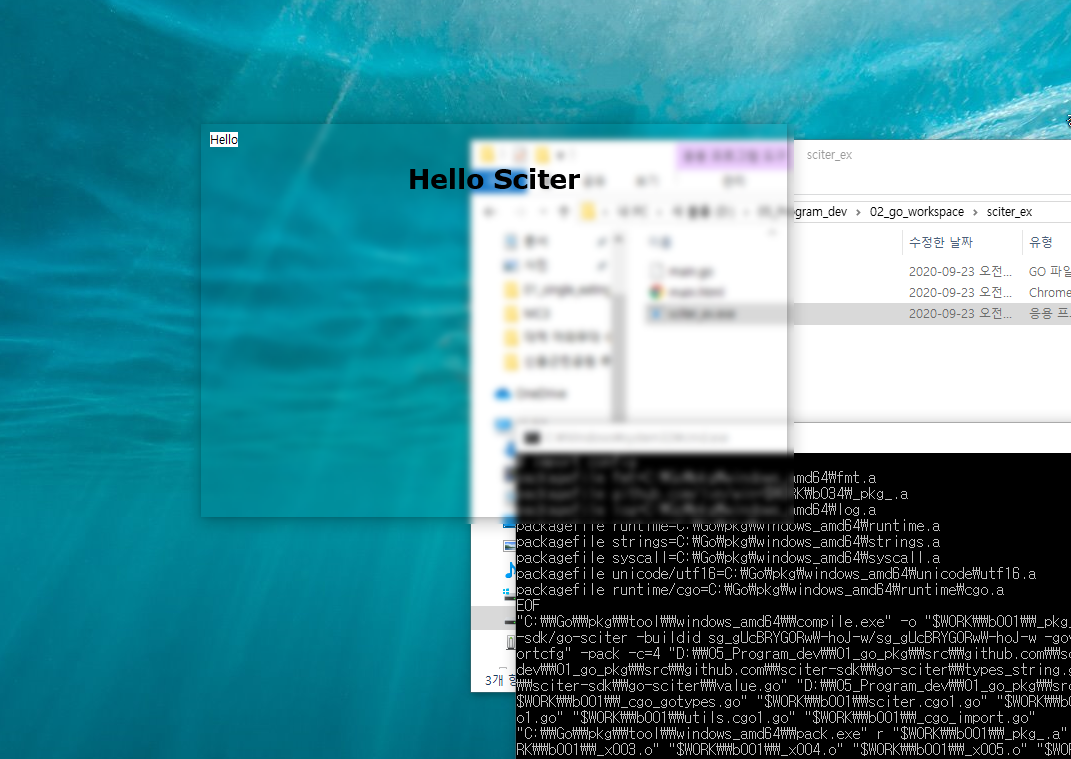Image resolution: width=1071 pixels, height=759 pixels.
Task: Expand the chevron before '02_go_workspace' breadcrumb
Action: [859, 212]
